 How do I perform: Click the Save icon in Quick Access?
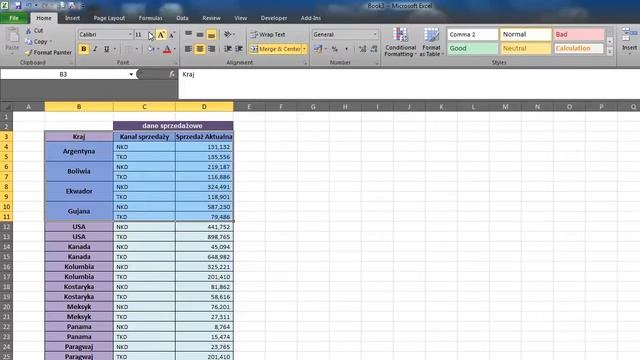(x=18, y=5)
